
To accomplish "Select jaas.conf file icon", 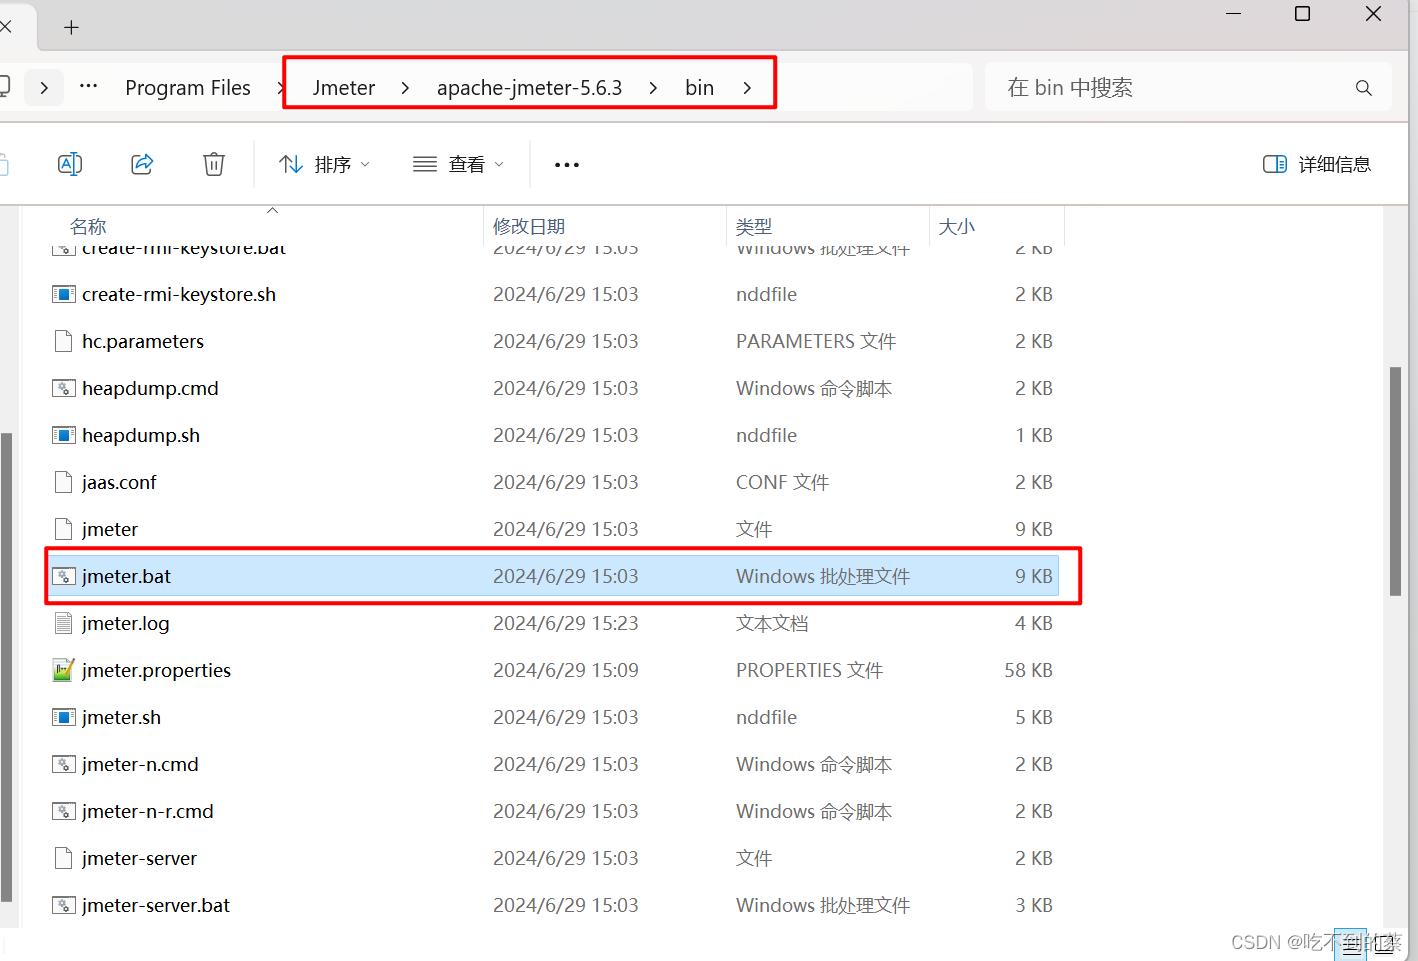I will (x=63, y=482).
